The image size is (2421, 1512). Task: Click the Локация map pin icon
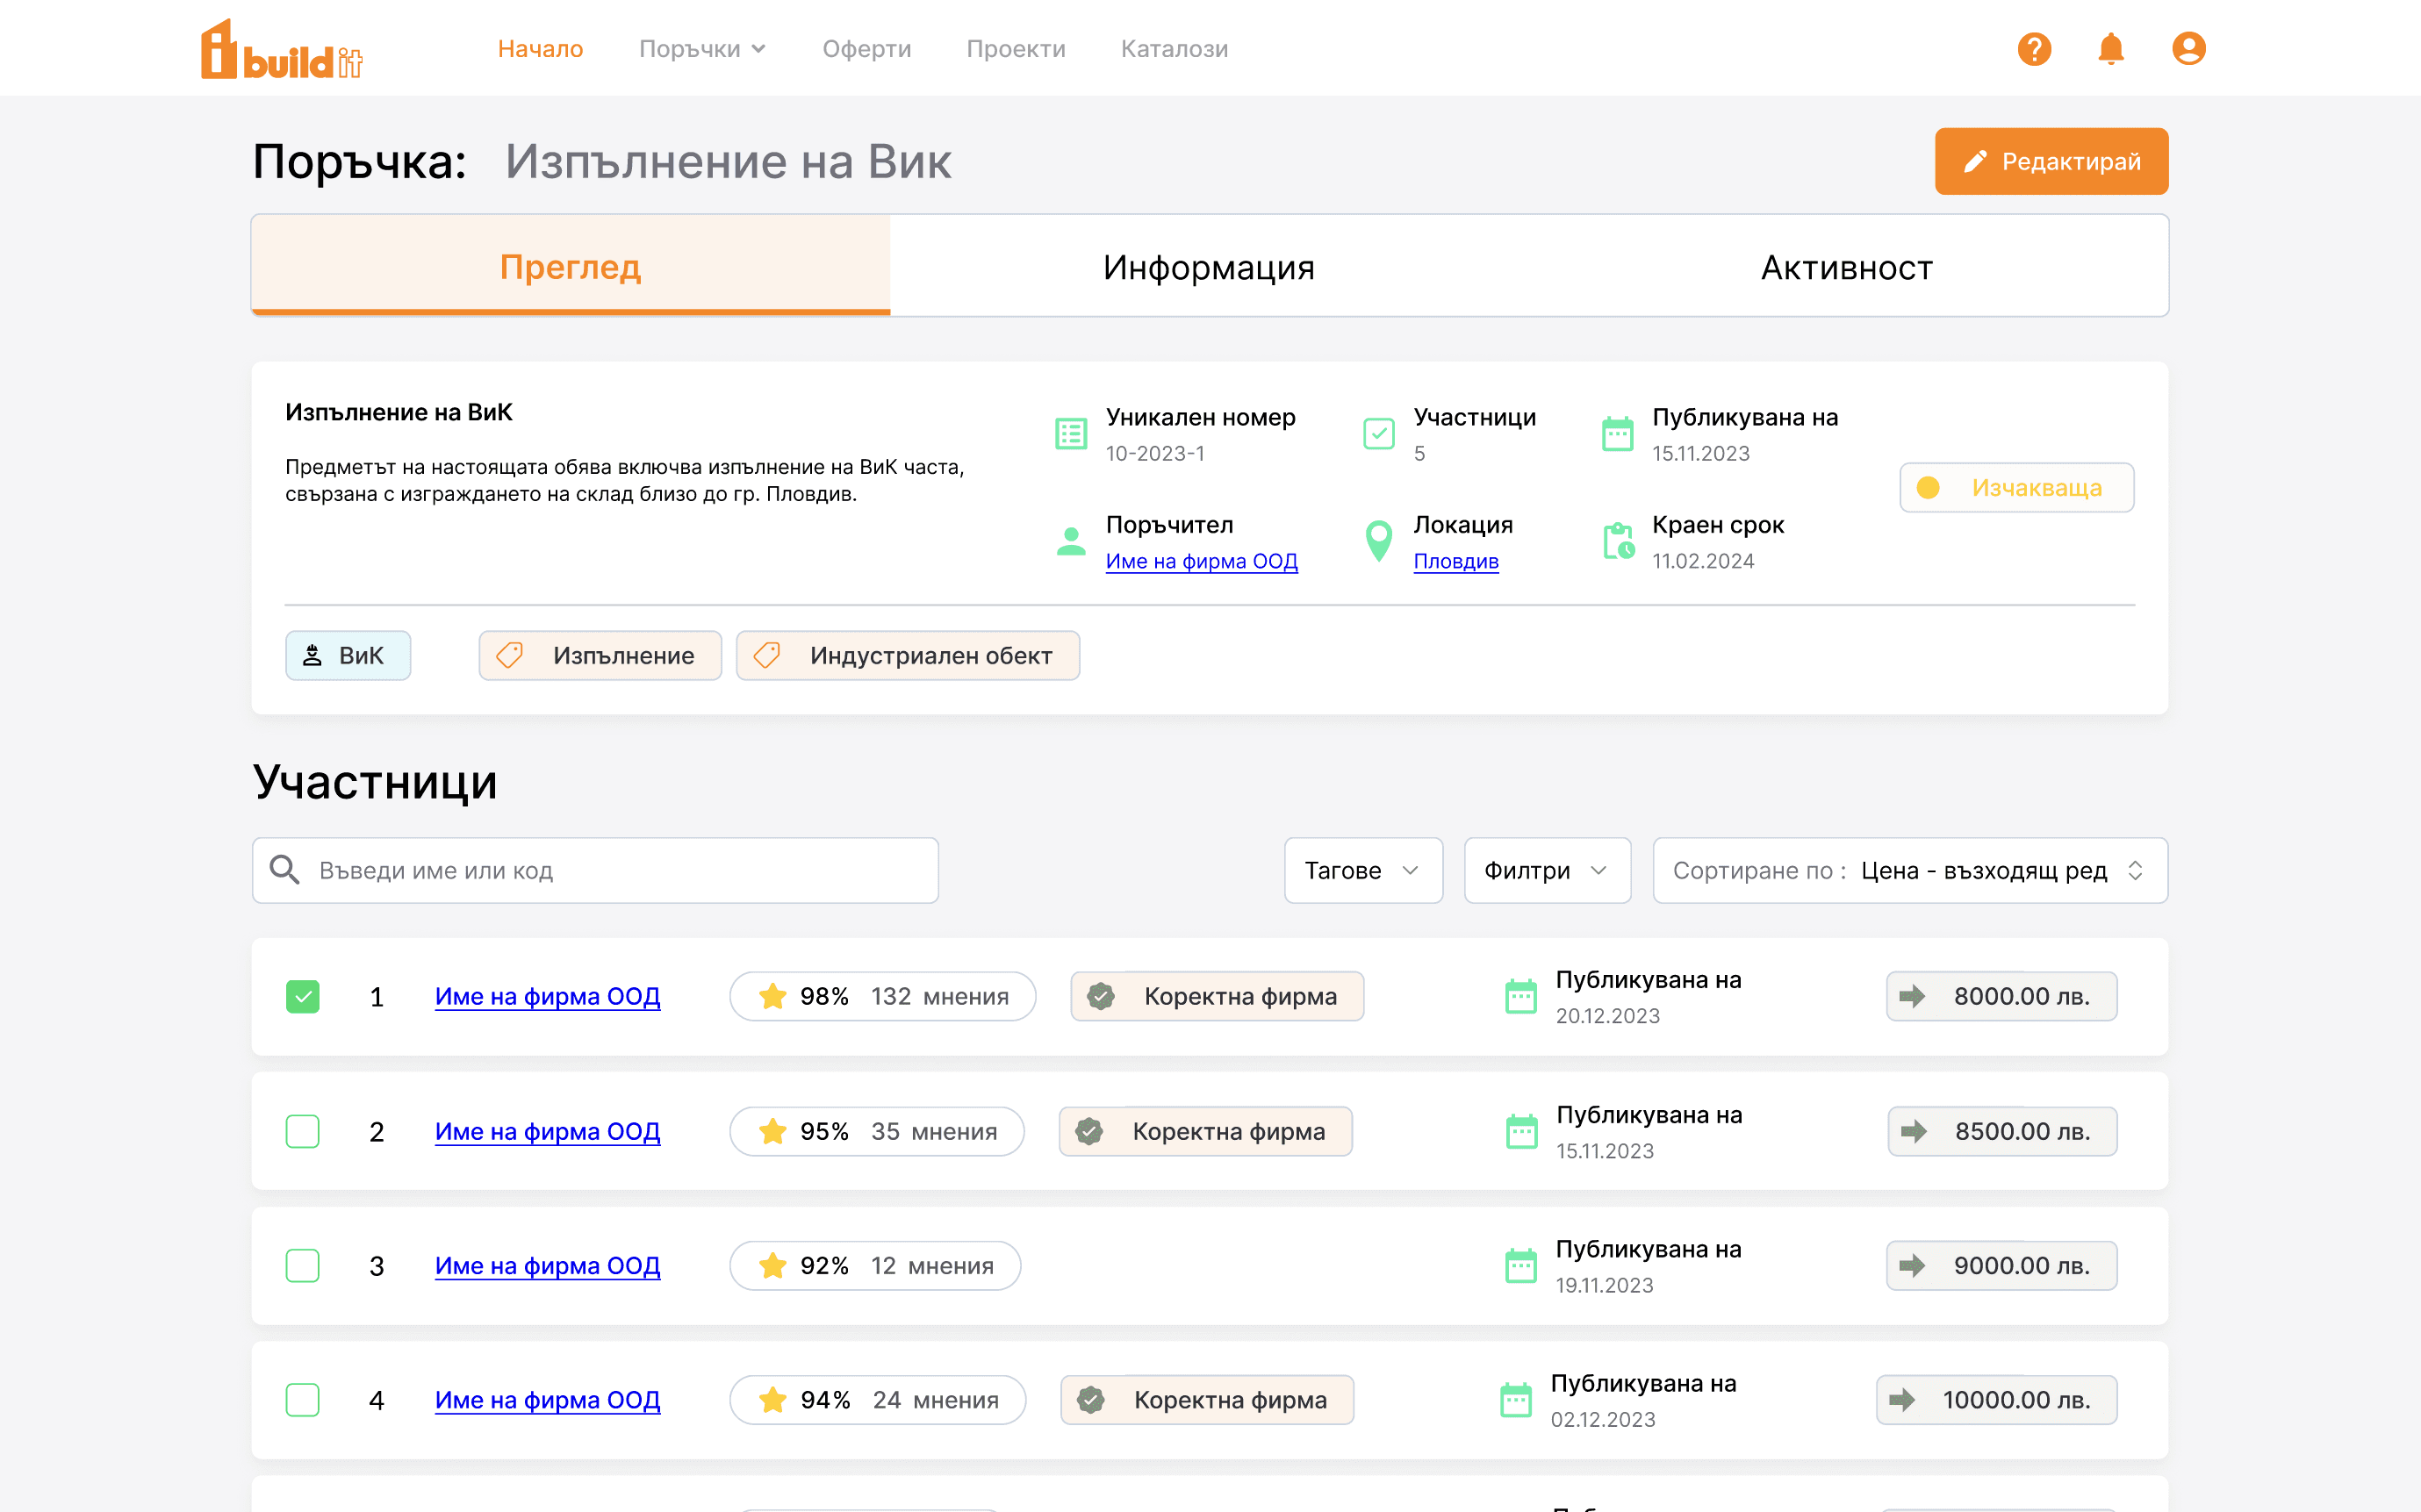click(1379, 541)
